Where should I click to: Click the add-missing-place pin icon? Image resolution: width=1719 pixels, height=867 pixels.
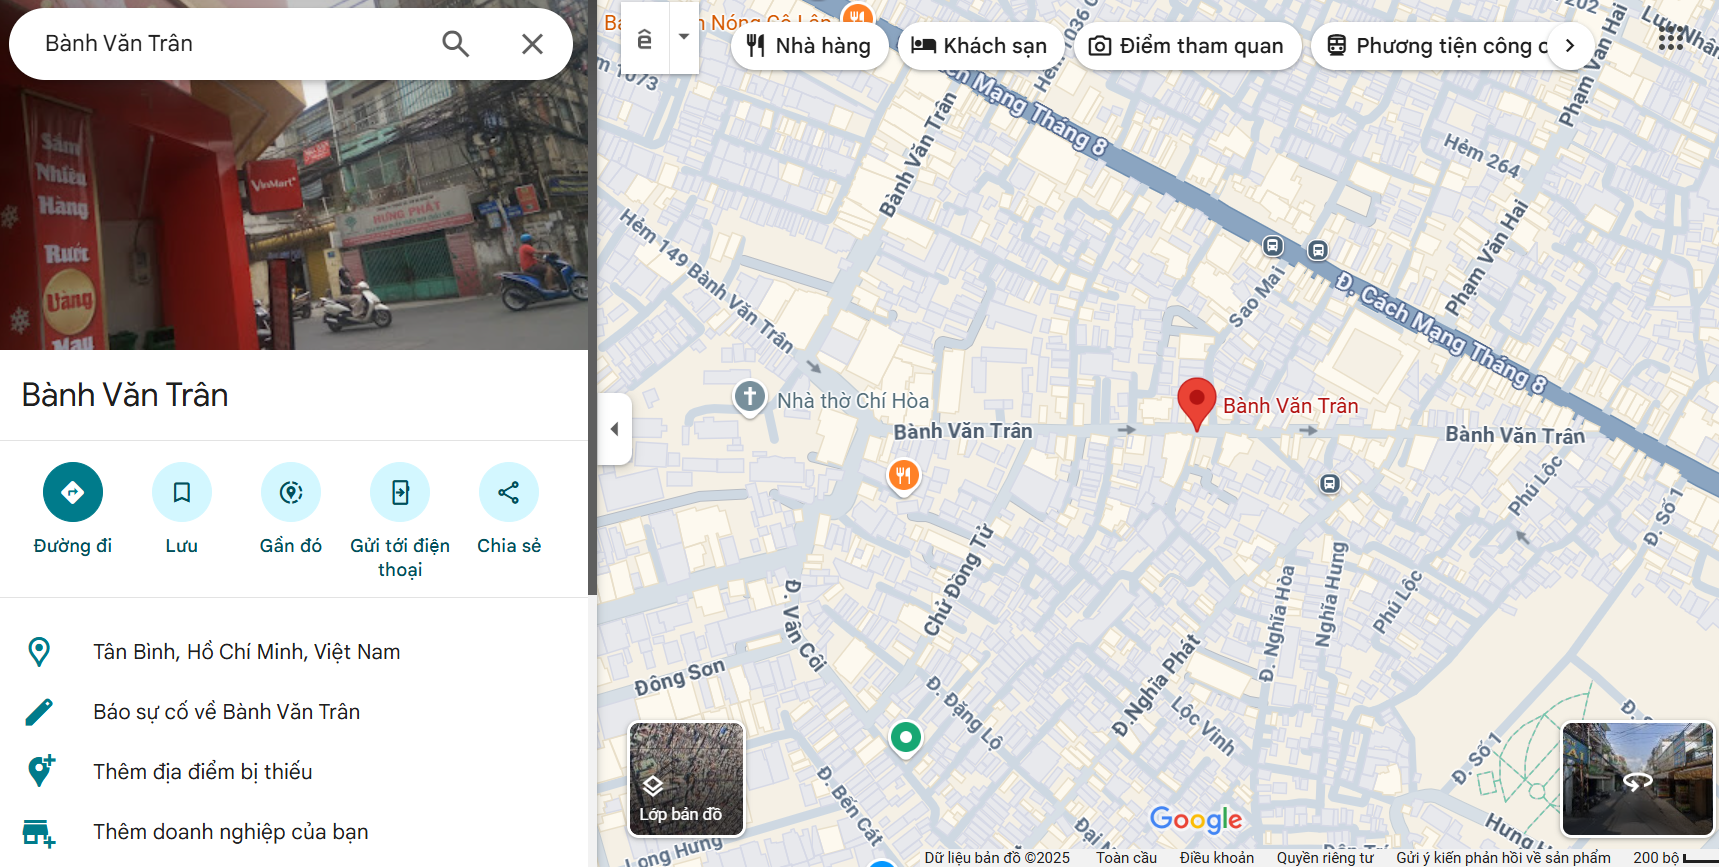click(x=40, y=771)
